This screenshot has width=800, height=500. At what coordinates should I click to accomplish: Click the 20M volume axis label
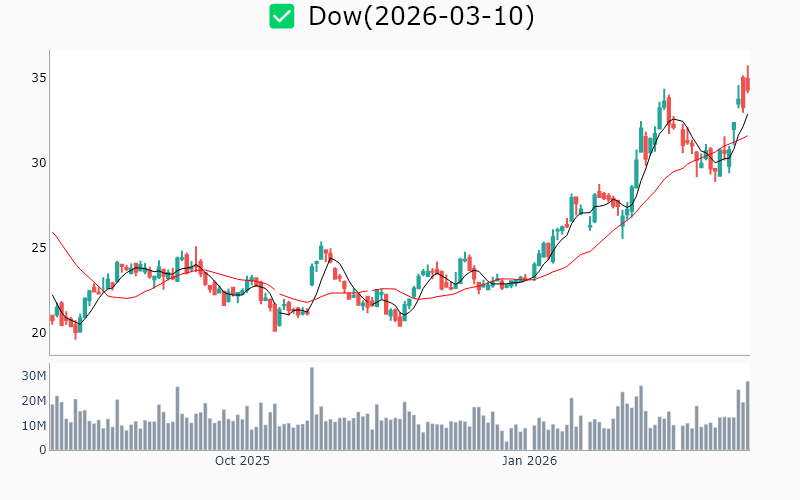34,401
